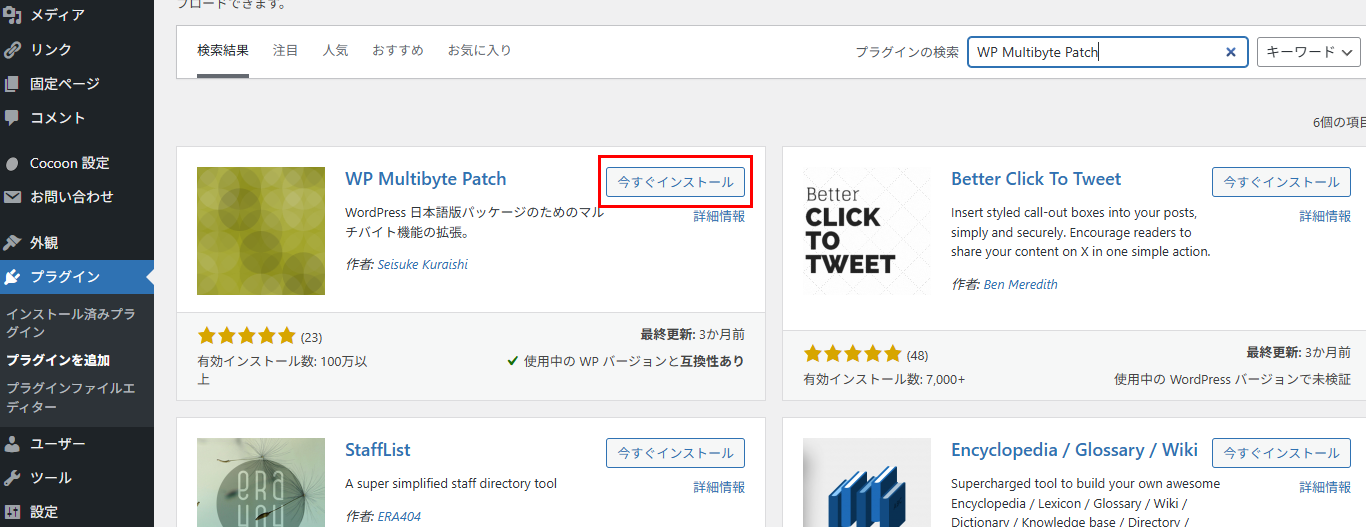Open プラグインファイルエディター submenu item
1366x527 pixels.
(x=70, y=397)
